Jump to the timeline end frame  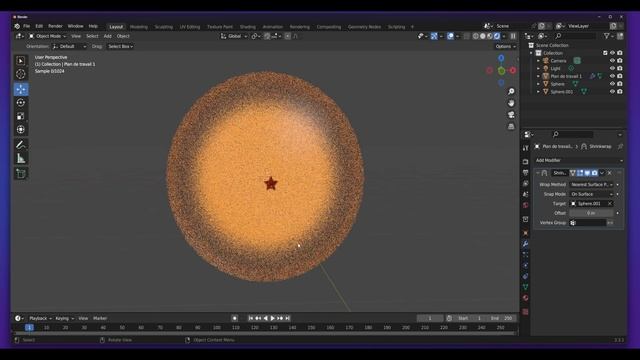click(x=287, y=318)
